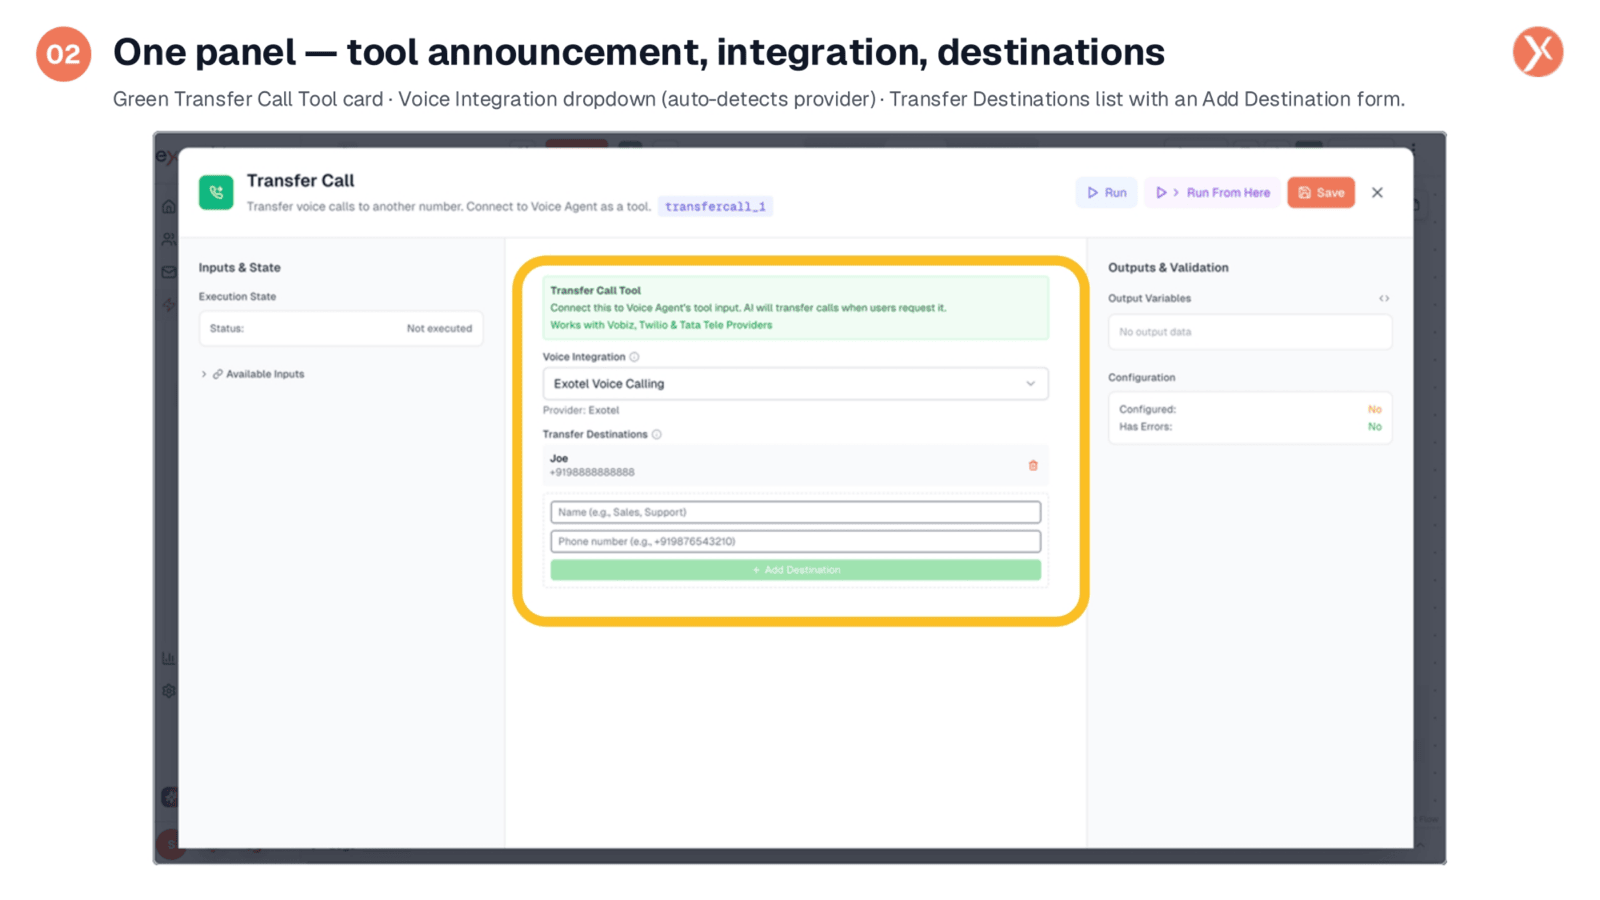Focus the destination Name input field
1600x900 pixels.
[x=795, y=512]
